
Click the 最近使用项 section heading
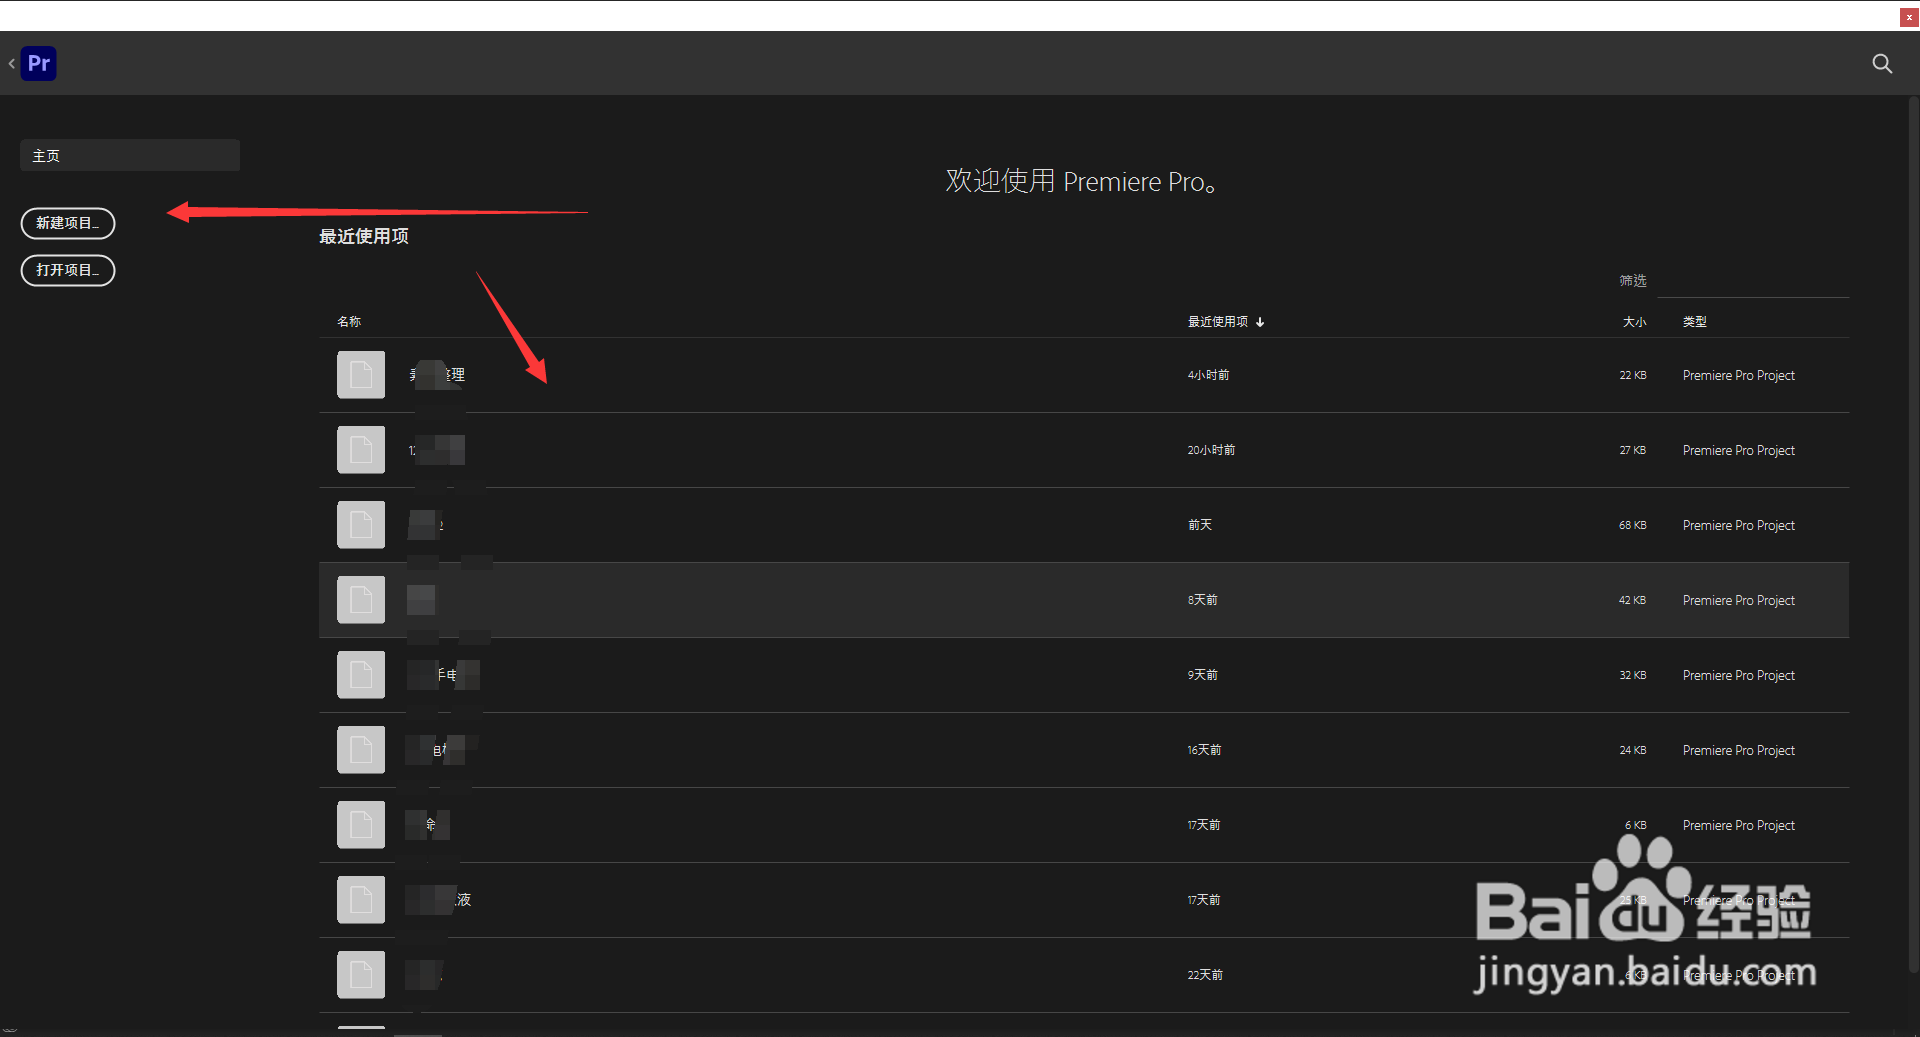pyautogui.click(x=364, y=236)
